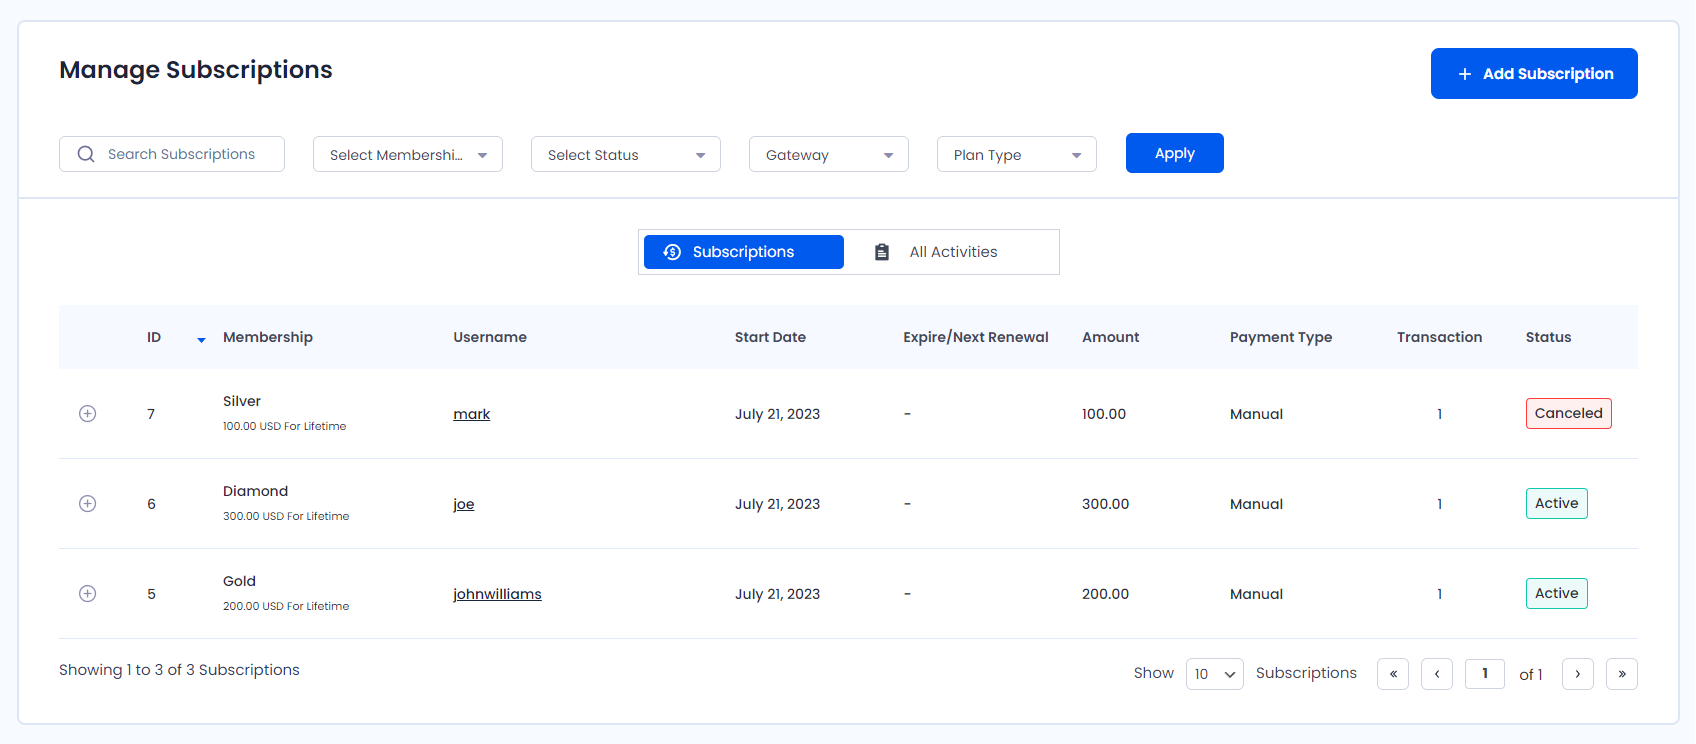Jump to last page of subscriptions
1696x744 pixels.
pyautogui.click(x=1621, y=674)
